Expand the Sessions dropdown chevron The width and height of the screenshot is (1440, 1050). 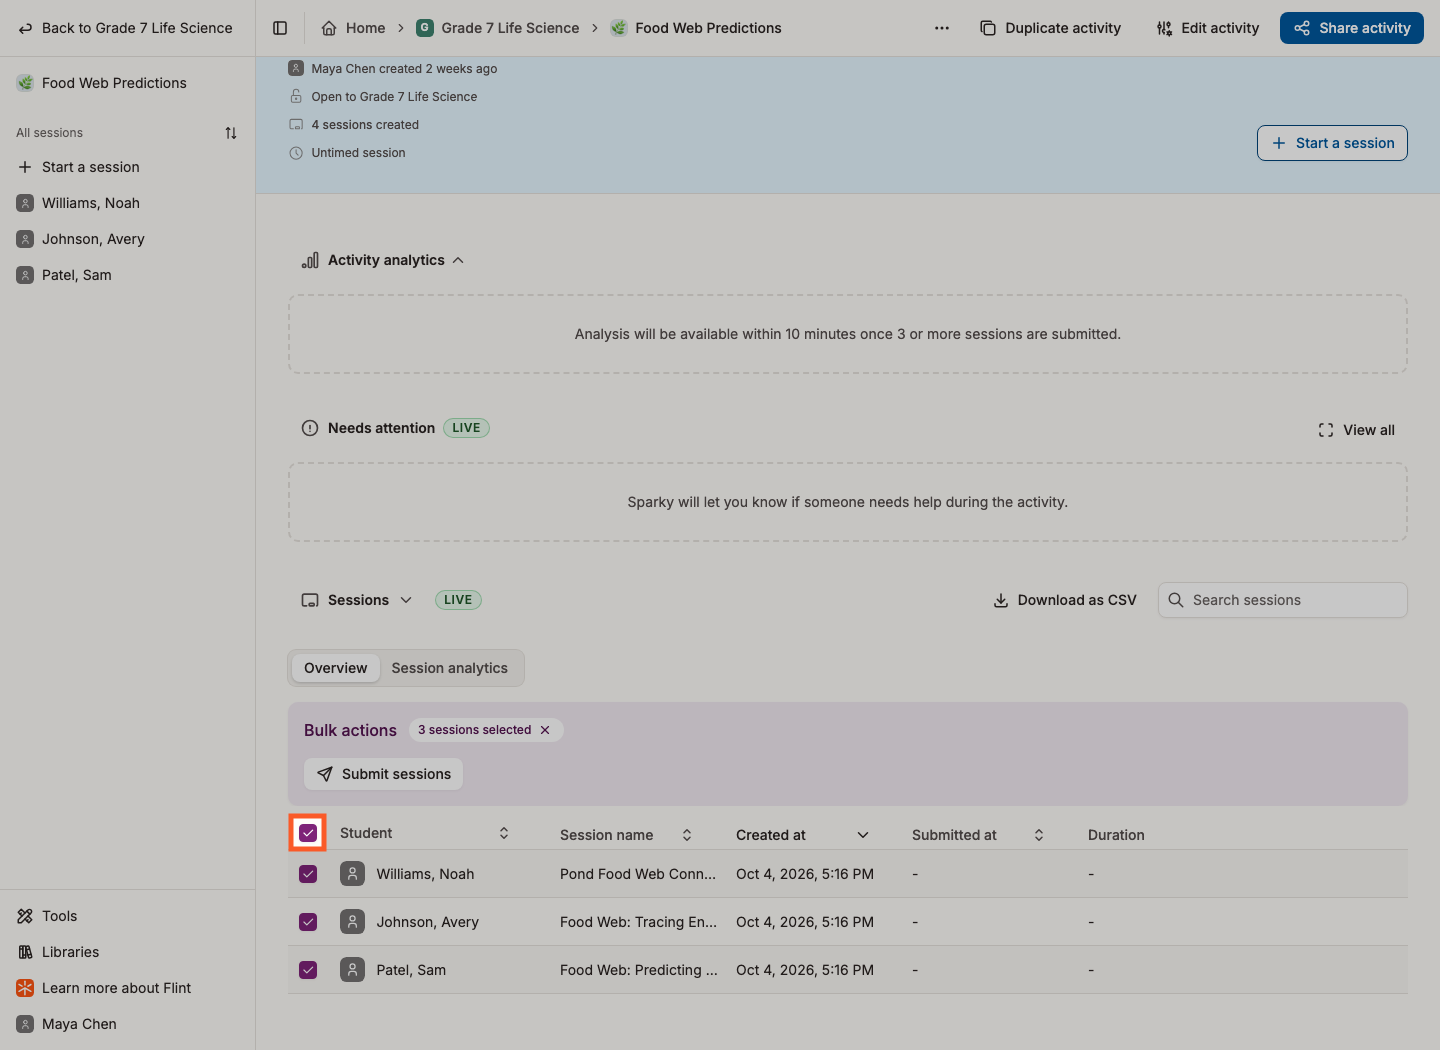[406, 600]
